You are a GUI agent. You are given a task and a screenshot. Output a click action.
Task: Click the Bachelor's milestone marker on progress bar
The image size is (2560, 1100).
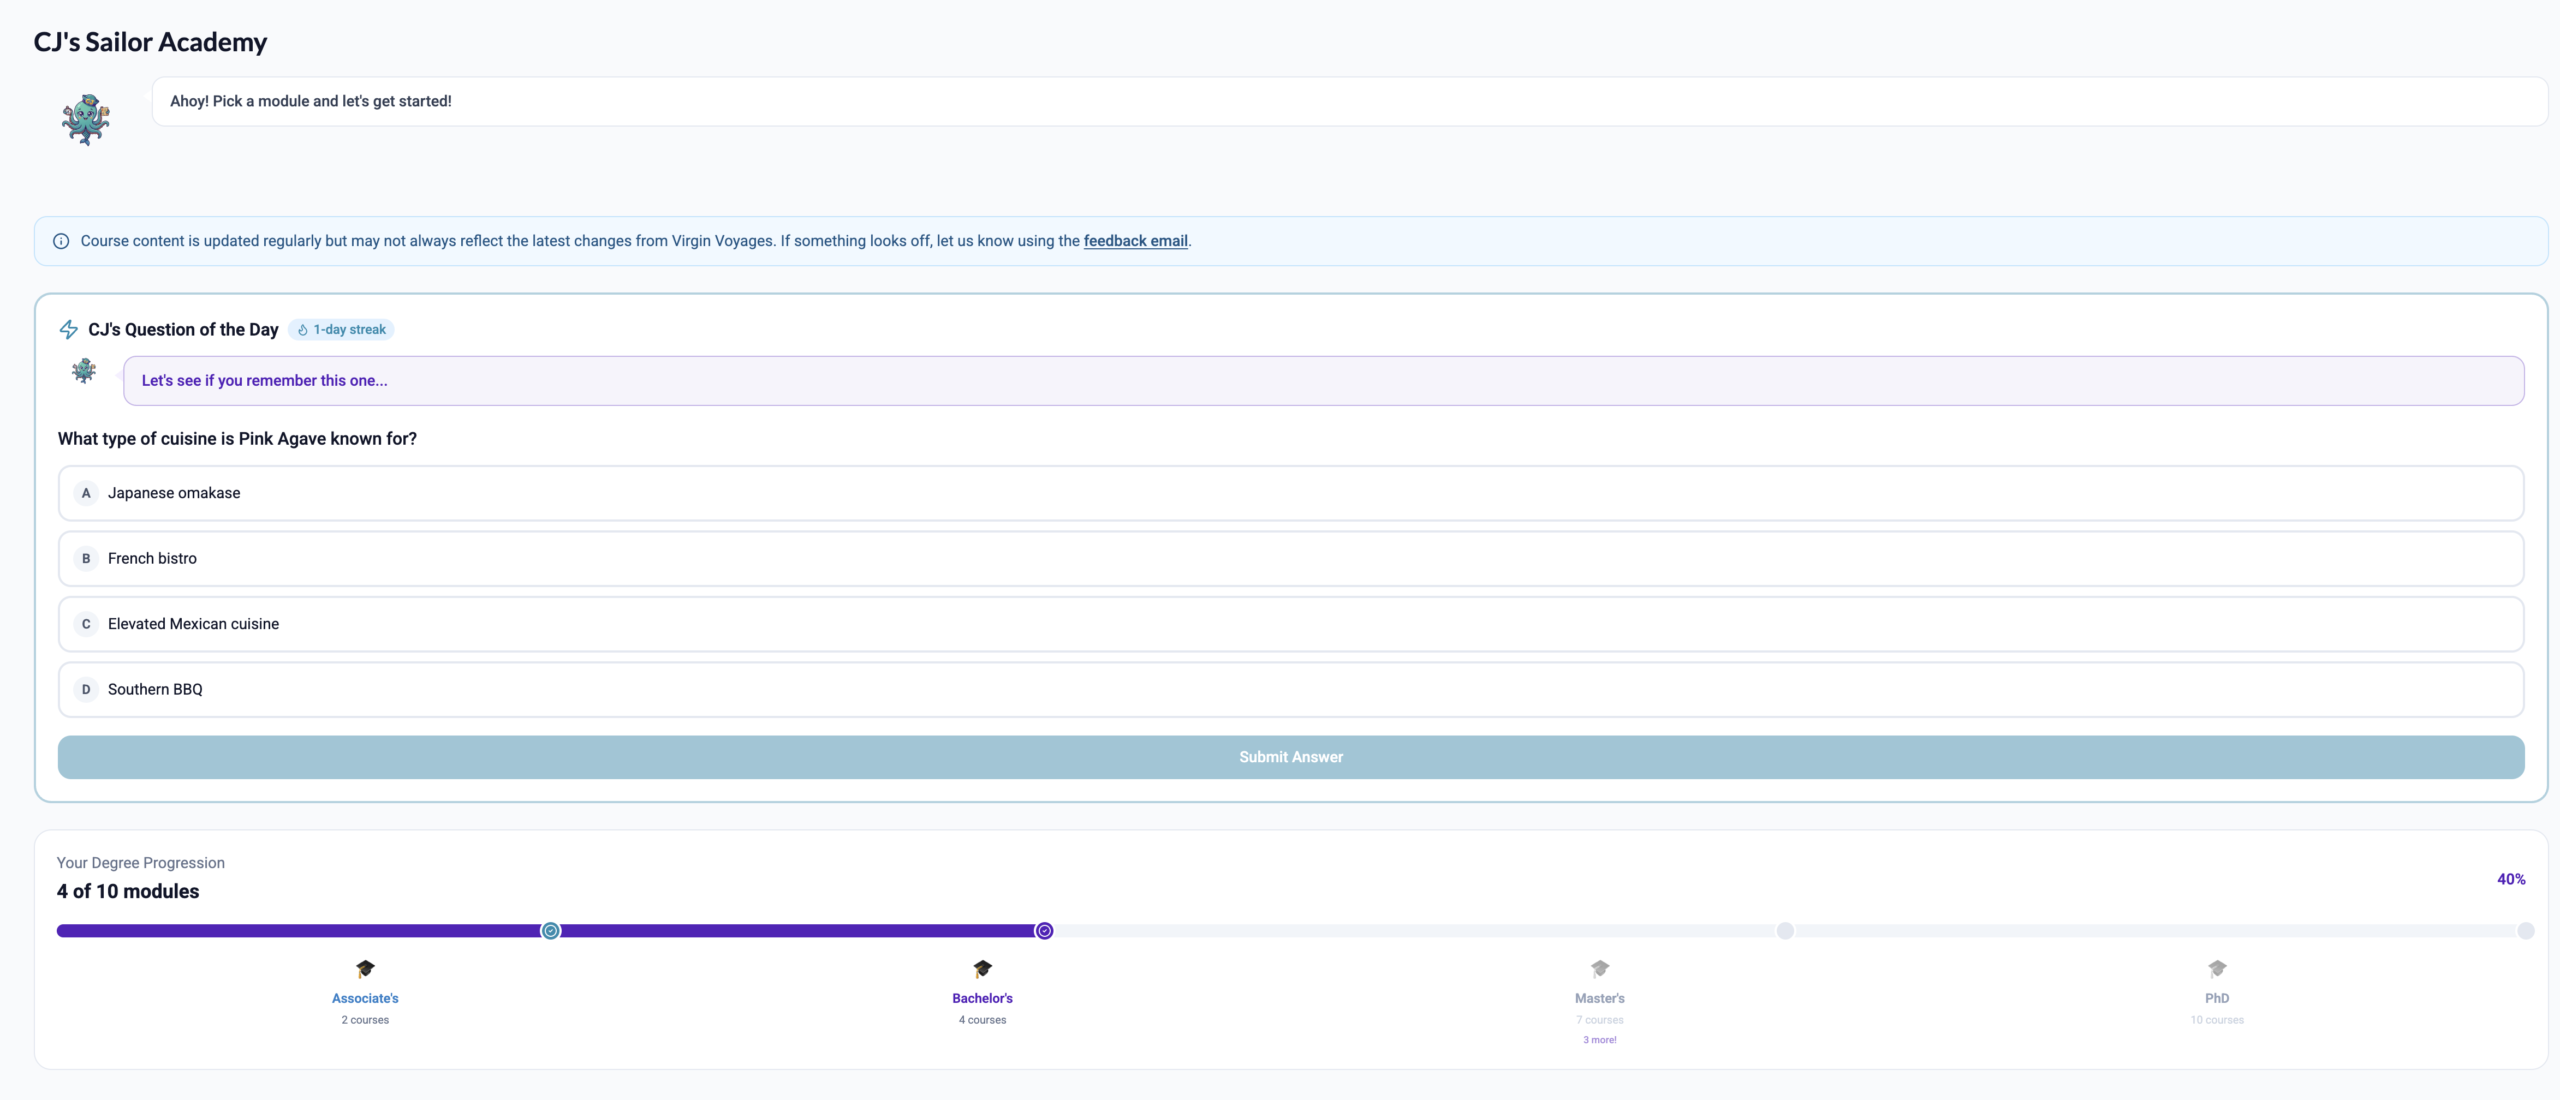tap(1044, 931)
